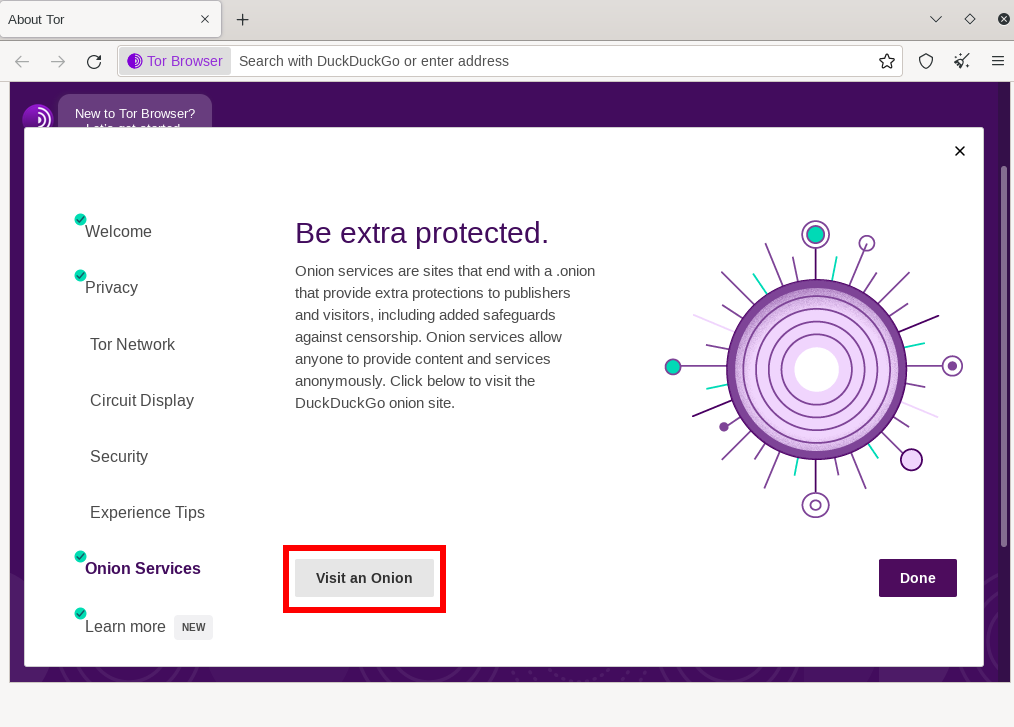Open the Experience Tips section
1014x727 pixels.
click(x=147, y=512)
